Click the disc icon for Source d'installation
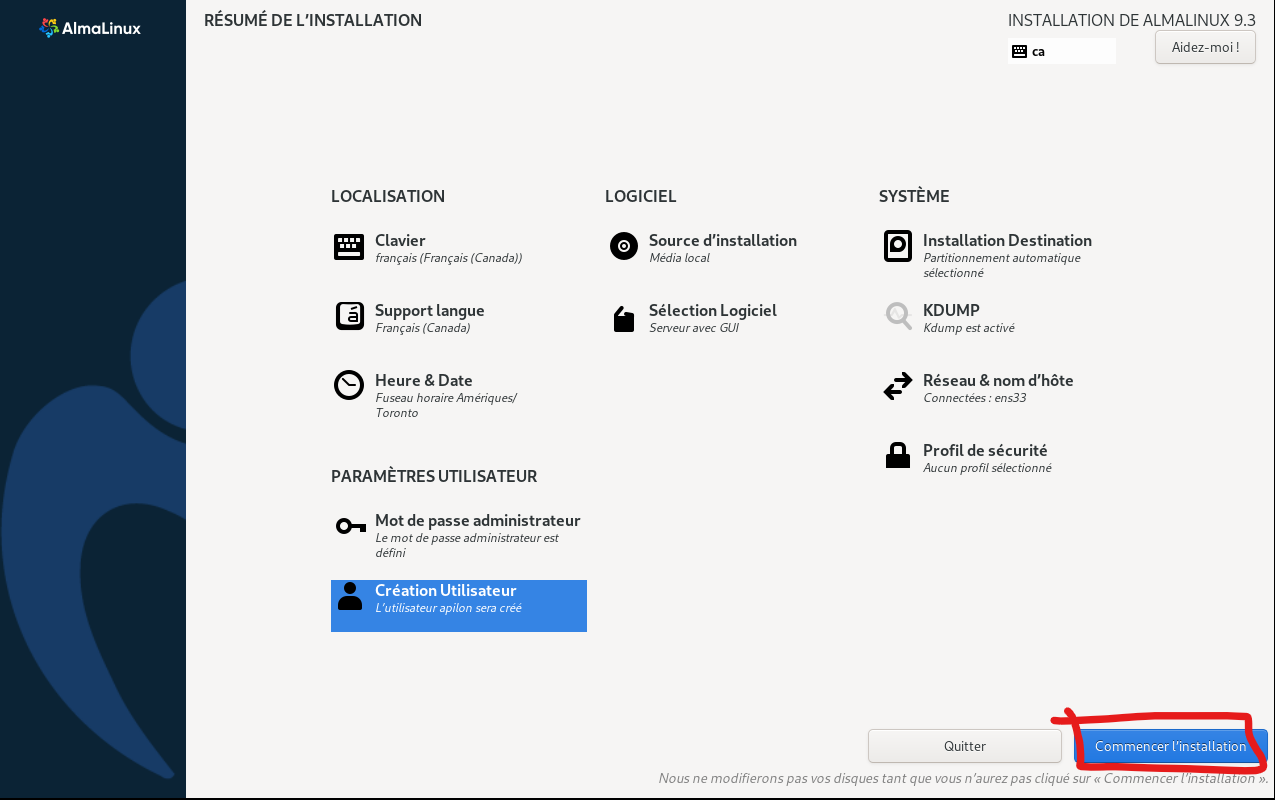Screen dimensions: 1275x800 pos(623,246)
